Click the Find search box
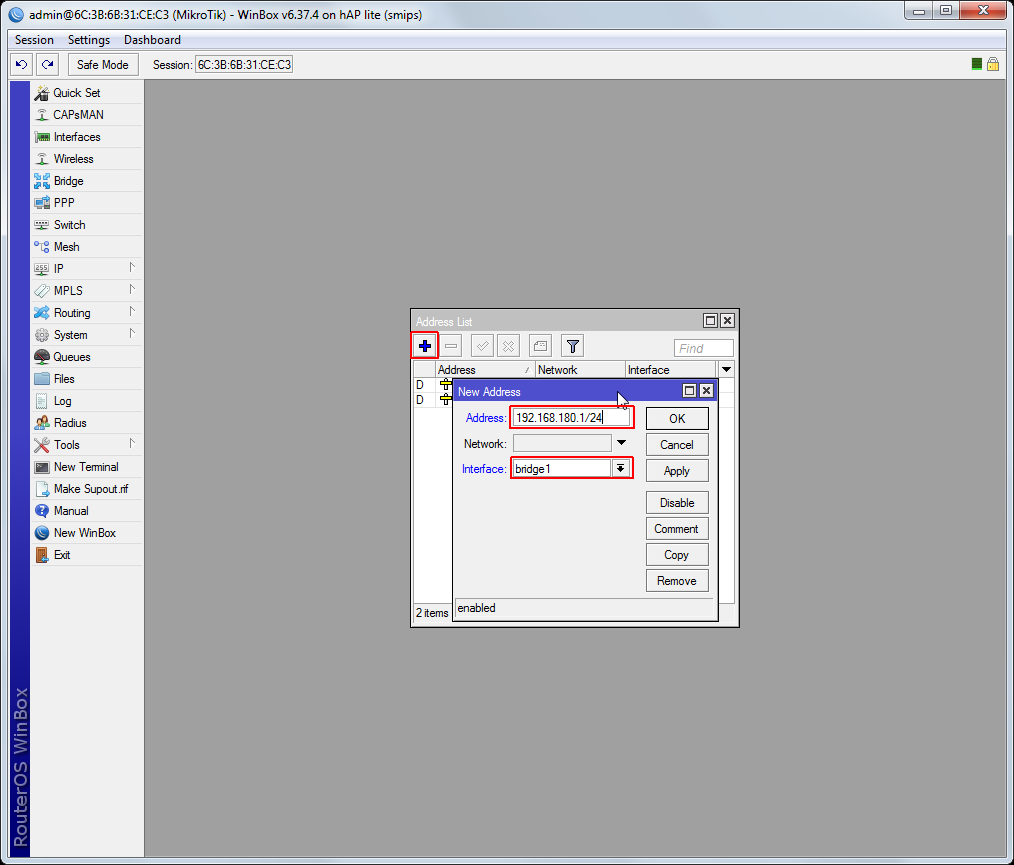 (x=704, y=348)
